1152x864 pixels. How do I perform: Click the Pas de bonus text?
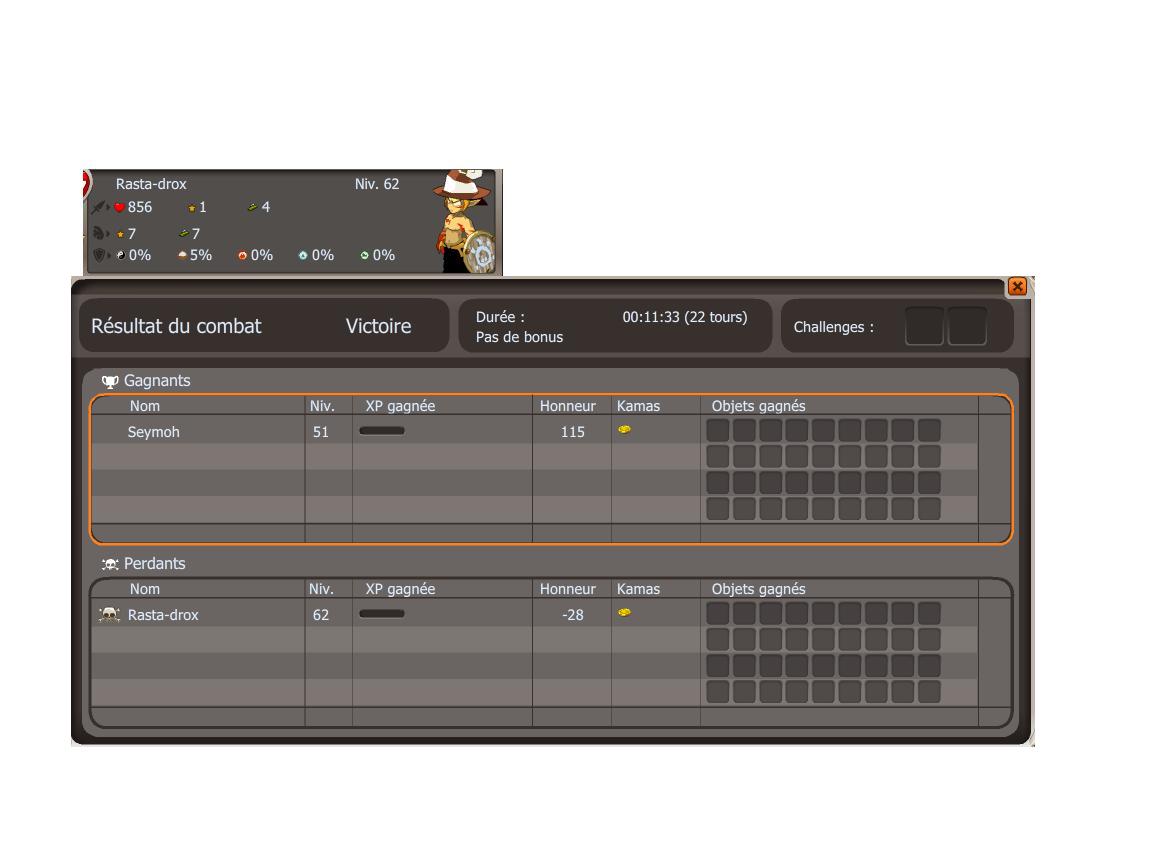click(519, 337)
